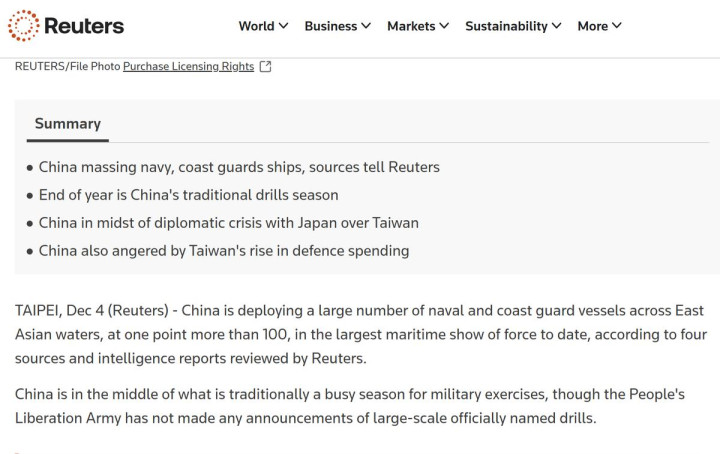Viewport: 720px width, 454px height.
Task: Expand the chevron next to Markets
Action: coord(444,26)
